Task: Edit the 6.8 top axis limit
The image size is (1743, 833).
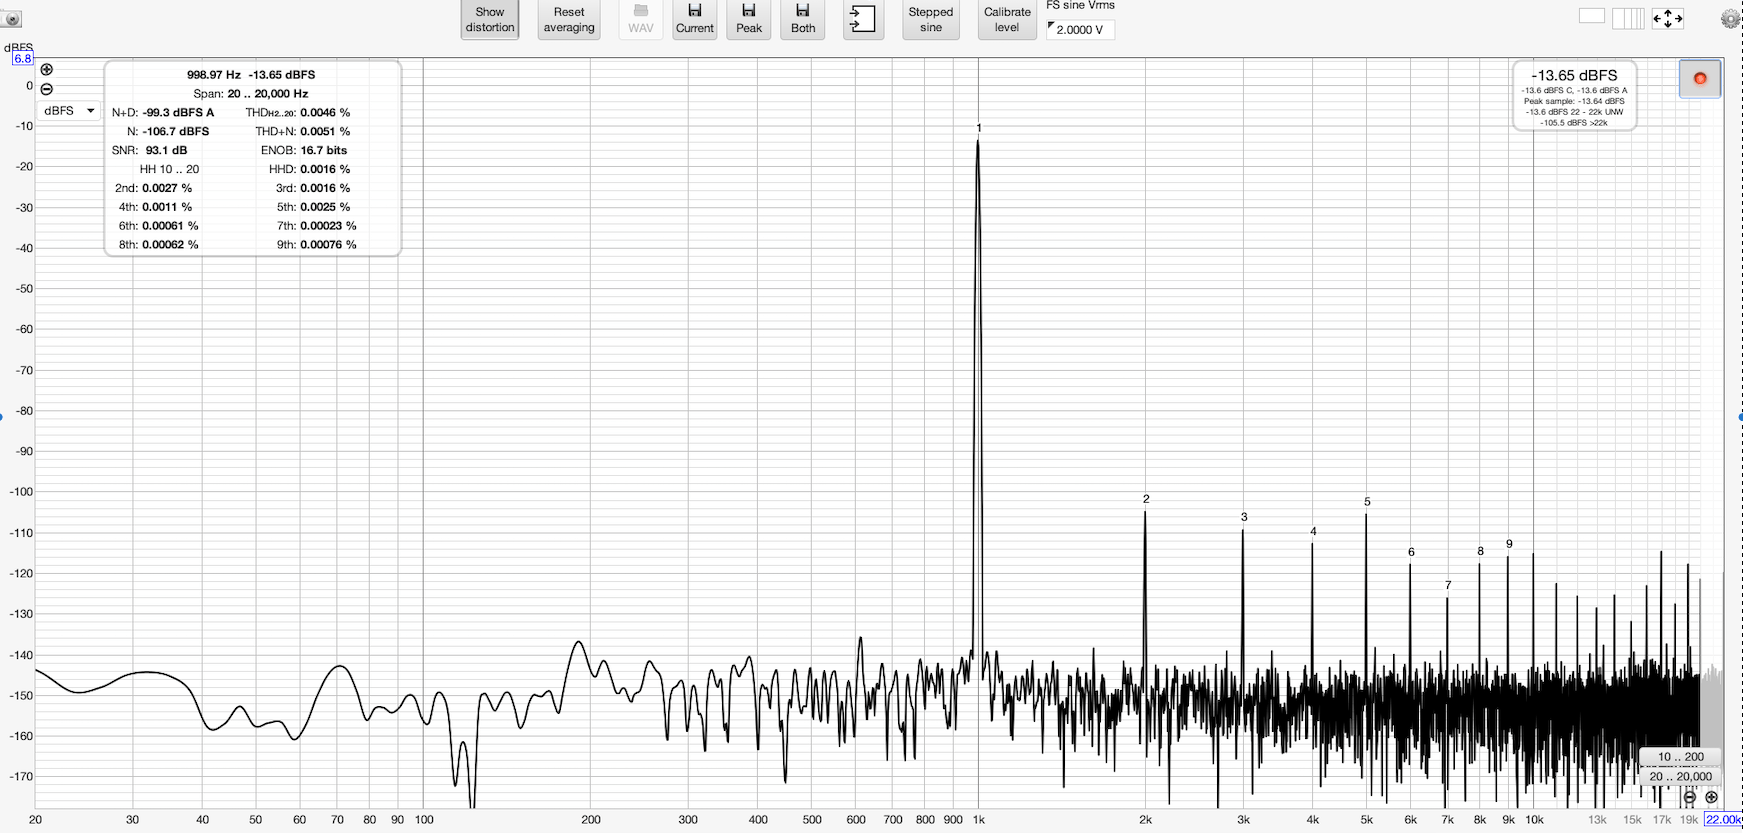Action: (22, 58)
